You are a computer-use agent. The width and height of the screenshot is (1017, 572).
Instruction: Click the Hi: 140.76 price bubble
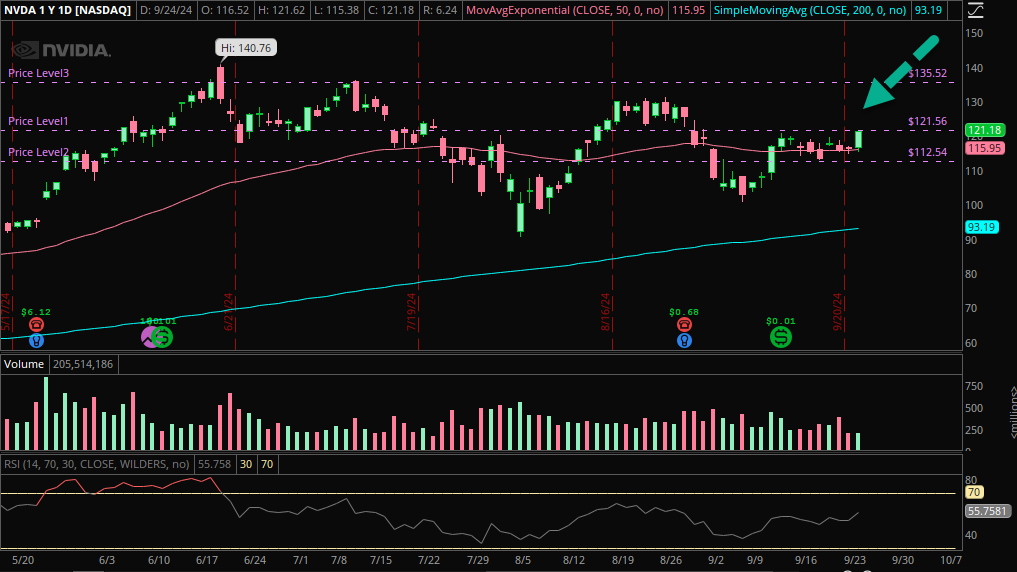tap(246, 48)
